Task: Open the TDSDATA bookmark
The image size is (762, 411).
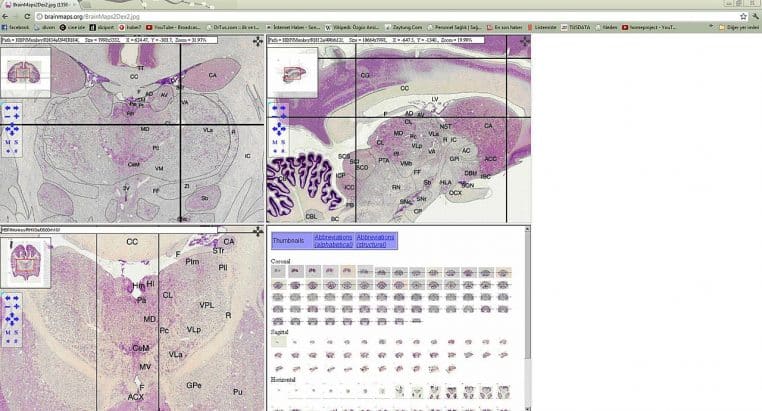Action: [x=576, y=28]
